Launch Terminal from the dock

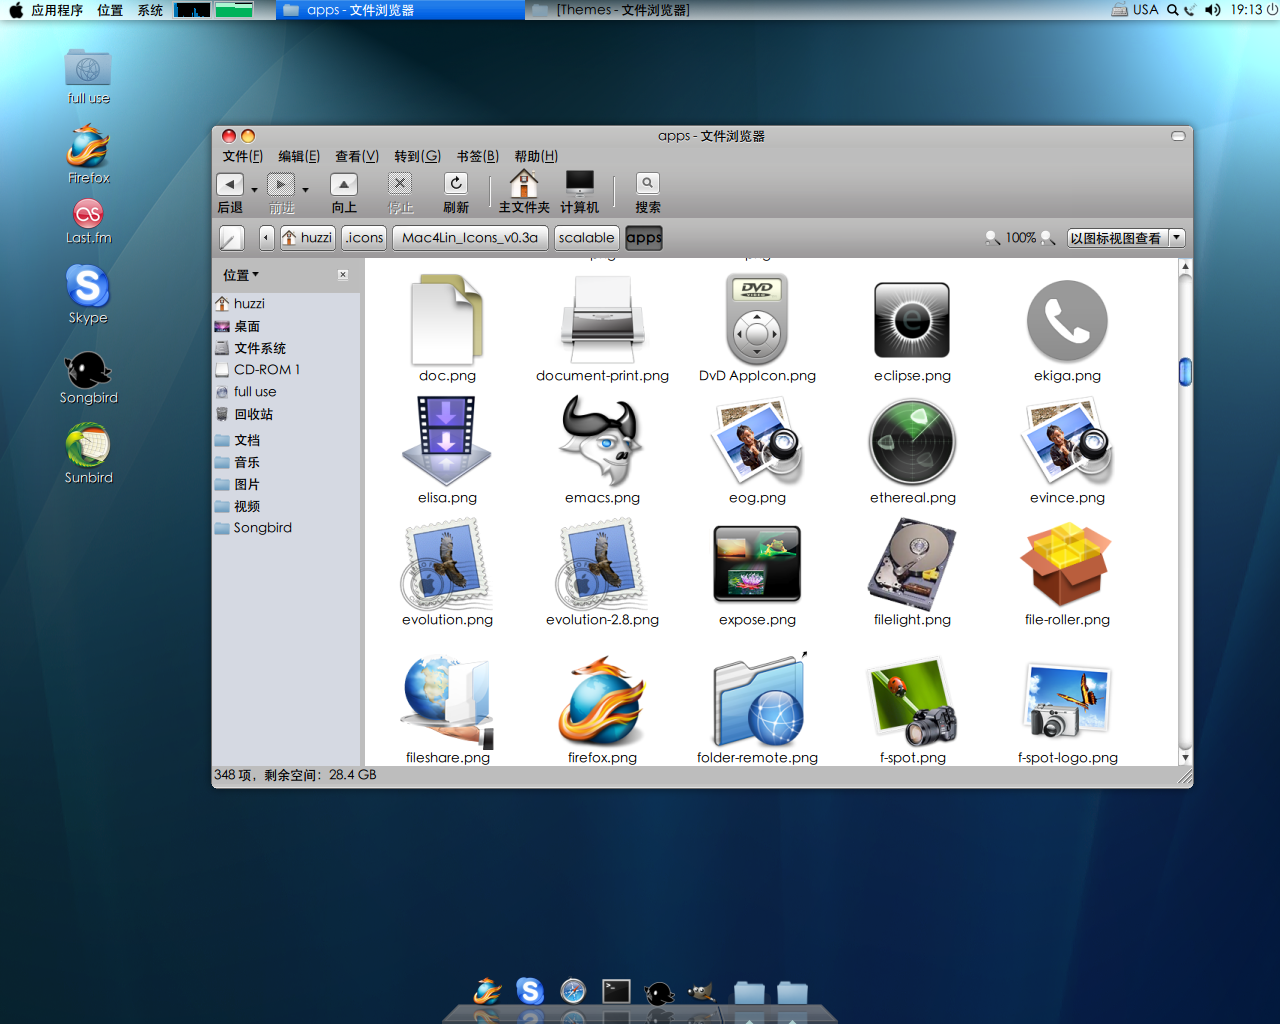pyautogui.click(x=616, y=991)
